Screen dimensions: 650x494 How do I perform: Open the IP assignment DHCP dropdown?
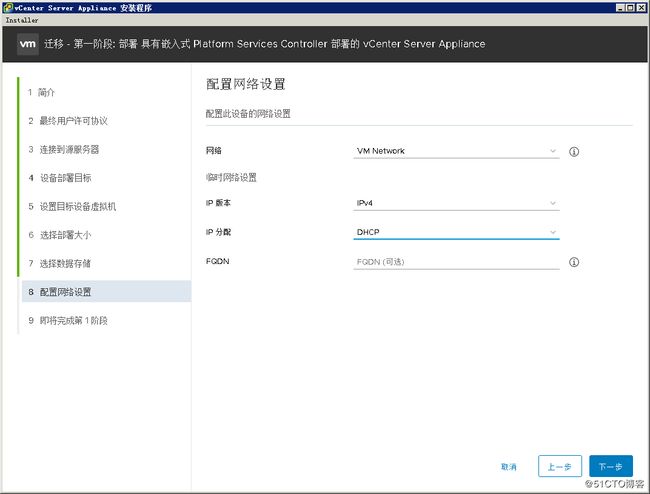click(x=456, y=232)
